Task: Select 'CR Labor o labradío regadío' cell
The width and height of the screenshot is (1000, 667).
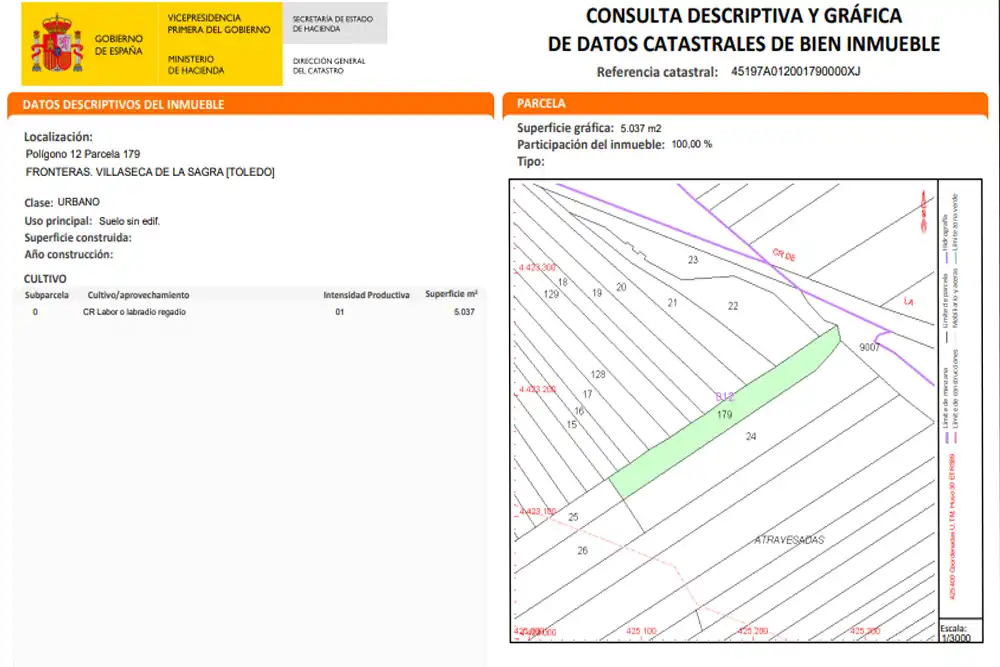Action: (x=134, y=312)
